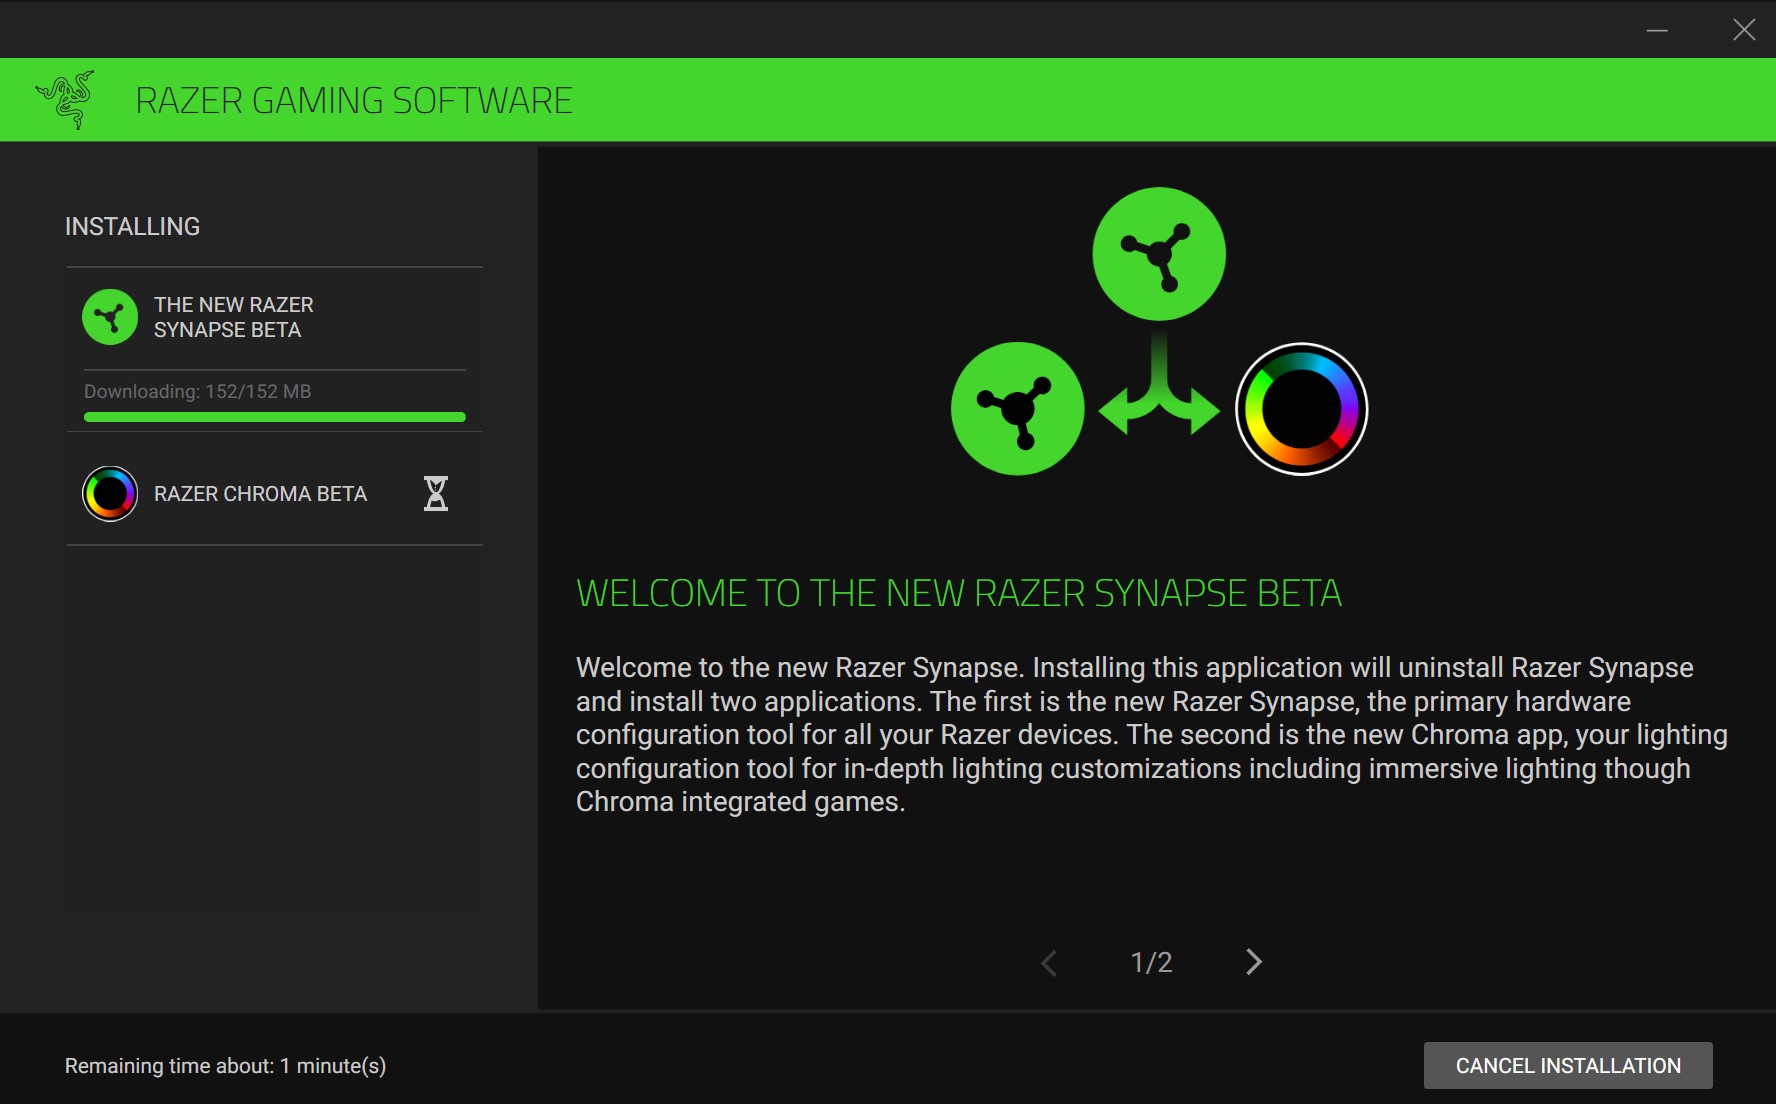This screenshot has width=1776, height=1104.
Task: Click the hourglass pending icon beside Chroma Beta
Action: coord(436,494)
